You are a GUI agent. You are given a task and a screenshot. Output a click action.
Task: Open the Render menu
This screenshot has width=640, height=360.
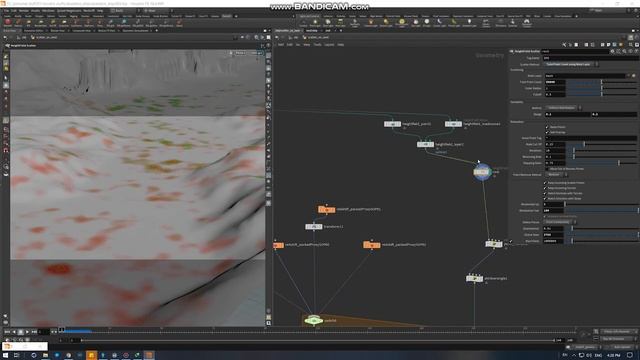[24, 10]
